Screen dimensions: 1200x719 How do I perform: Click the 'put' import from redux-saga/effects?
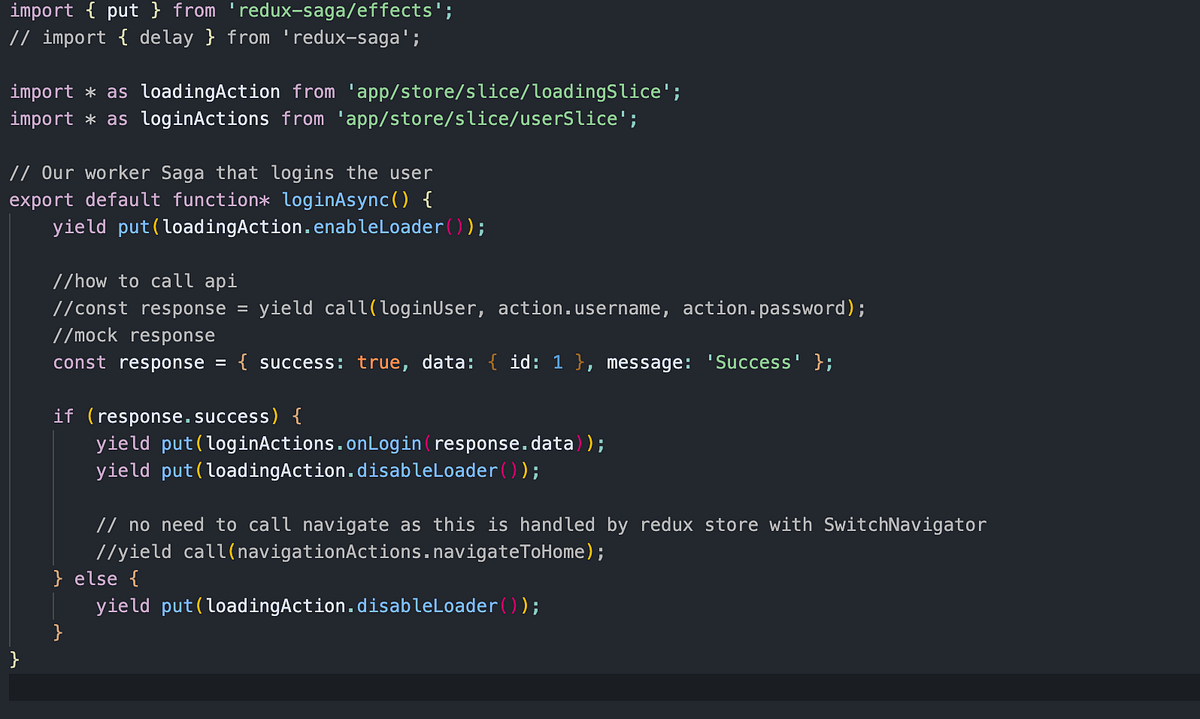pyautogui.click(x=122, y=10)
